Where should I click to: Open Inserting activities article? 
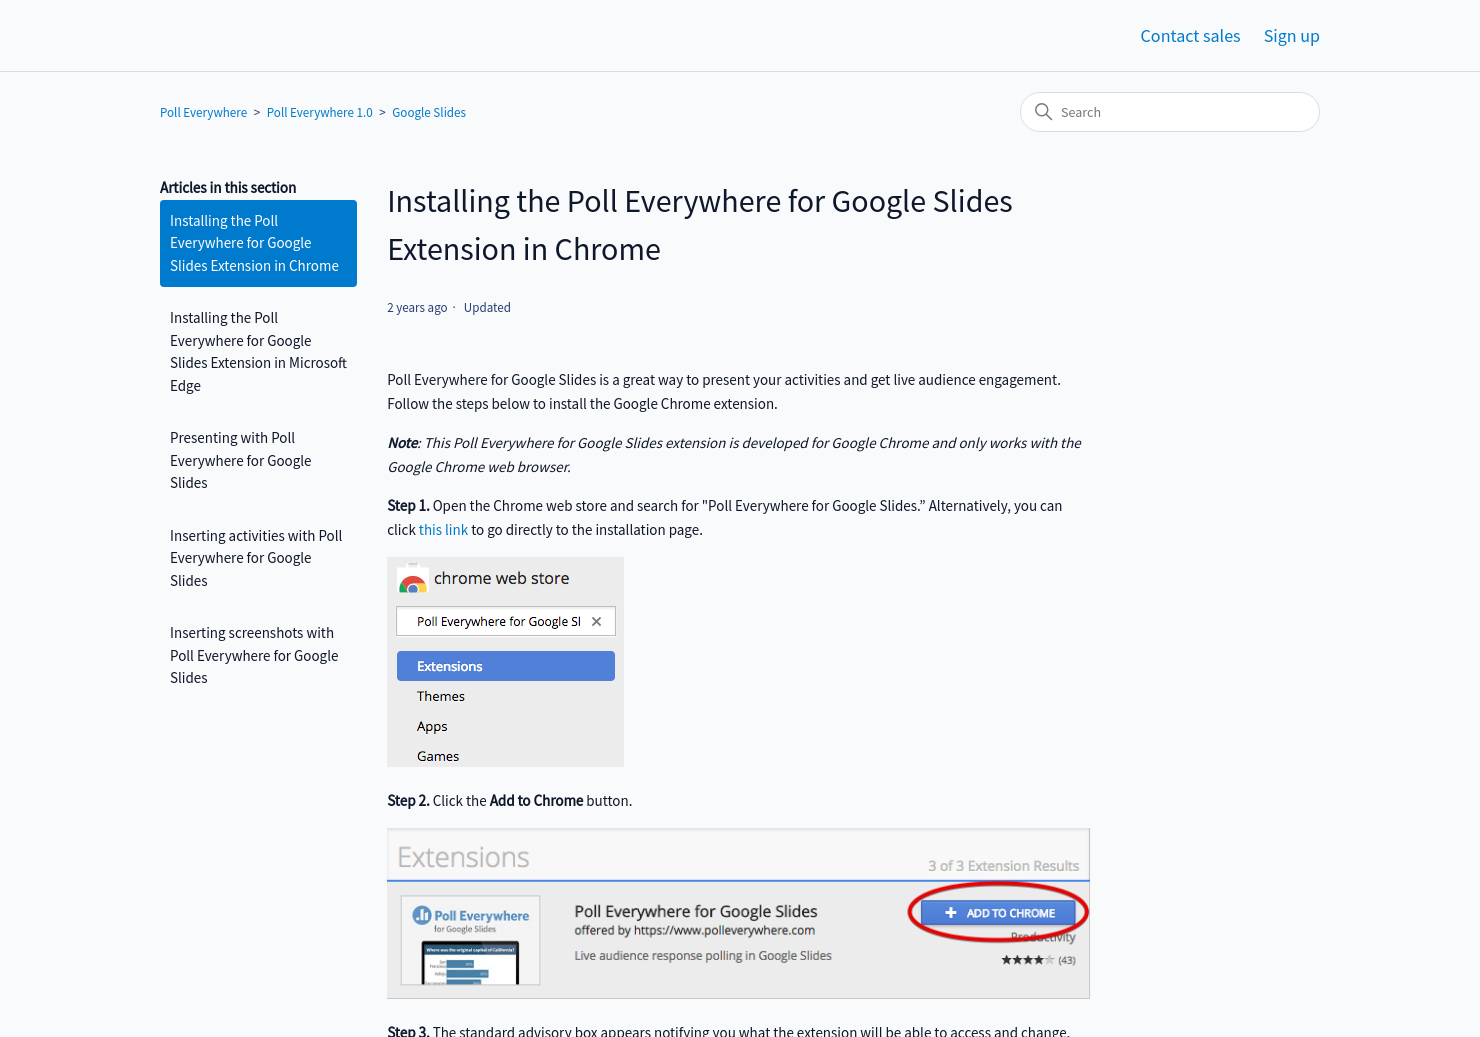[256, 558]
